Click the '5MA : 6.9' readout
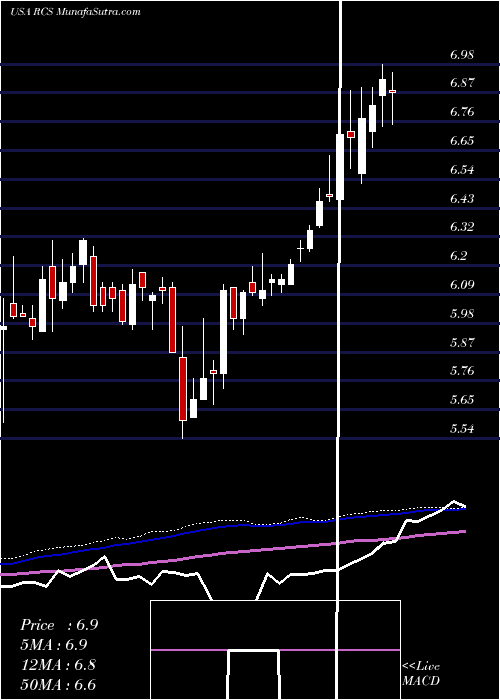500x700 pixels. pos(54,645)
